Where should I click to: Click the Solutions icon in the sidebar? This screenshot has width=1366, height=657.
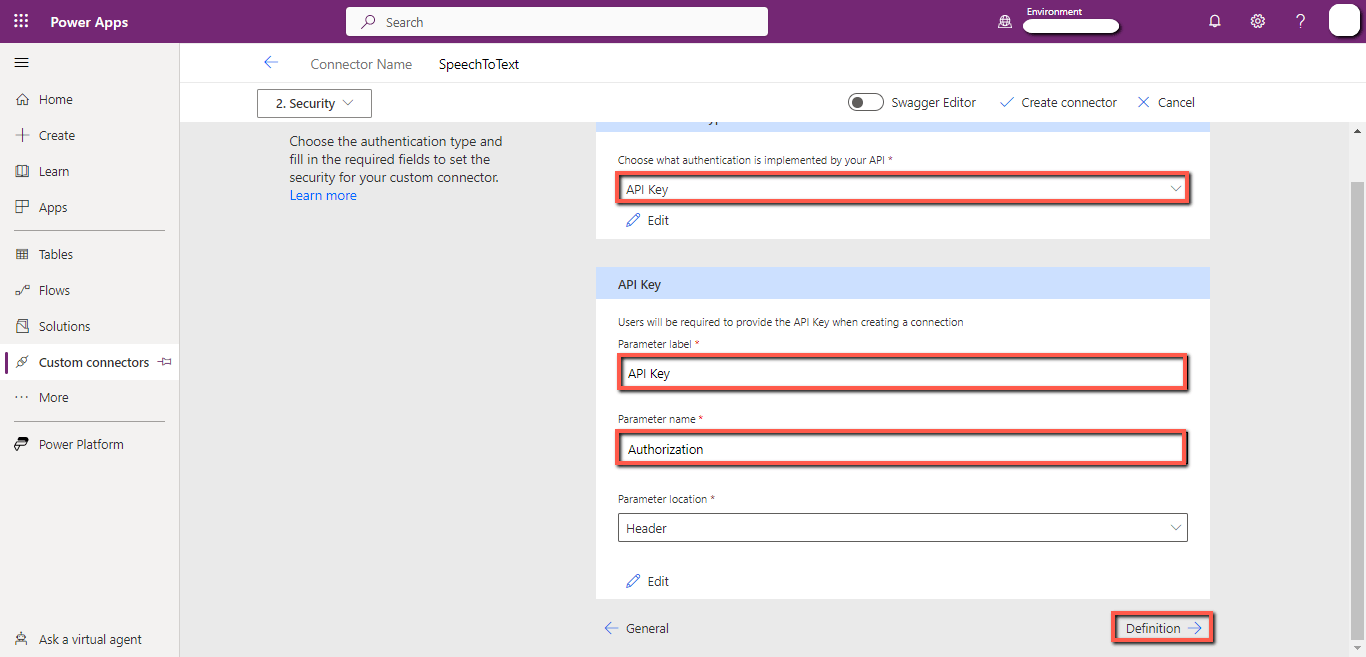coord(22,326)
